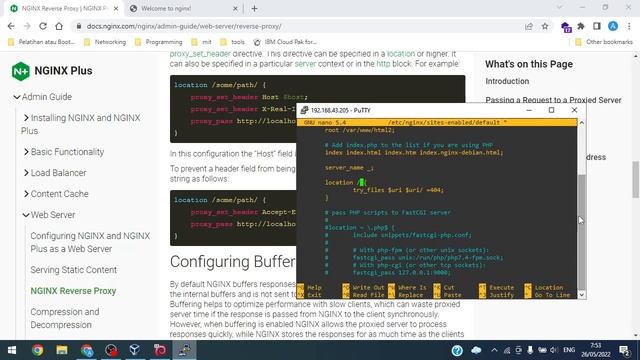Click the browser page scrollbar thumb
Viewport: 640px width, 360px height.
coord(636,180)
